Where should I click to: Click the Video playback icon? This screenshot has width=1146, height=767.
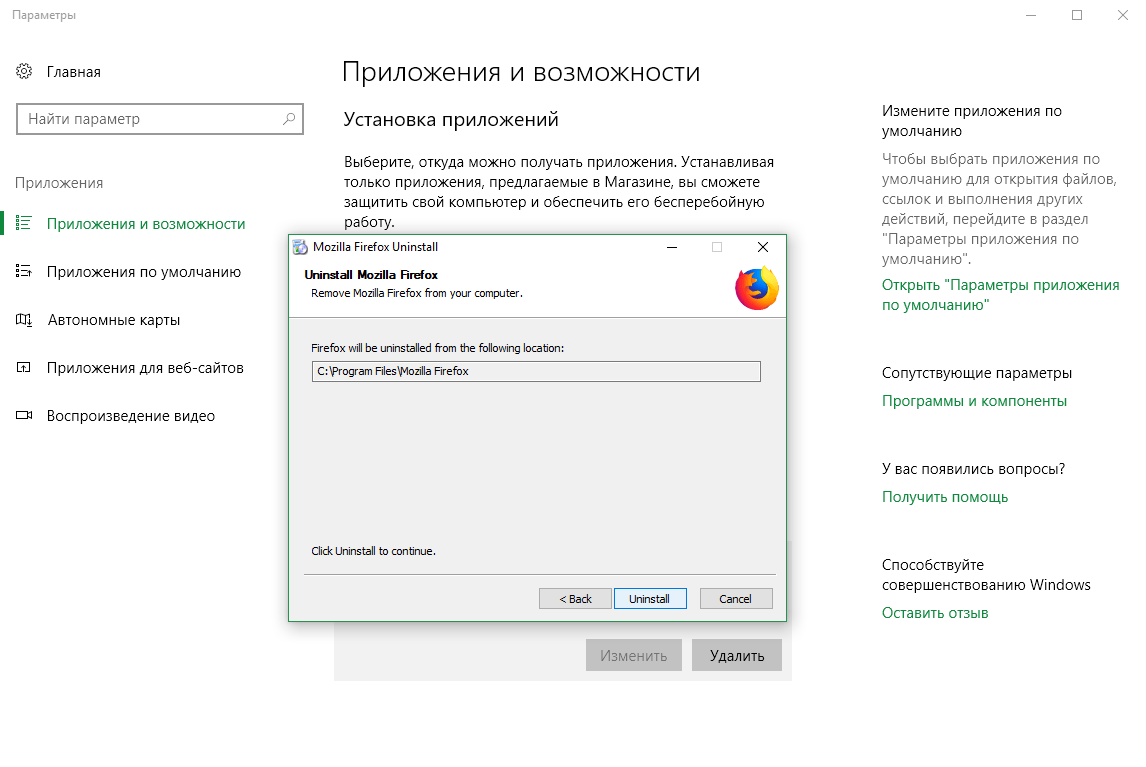point(25,416)
